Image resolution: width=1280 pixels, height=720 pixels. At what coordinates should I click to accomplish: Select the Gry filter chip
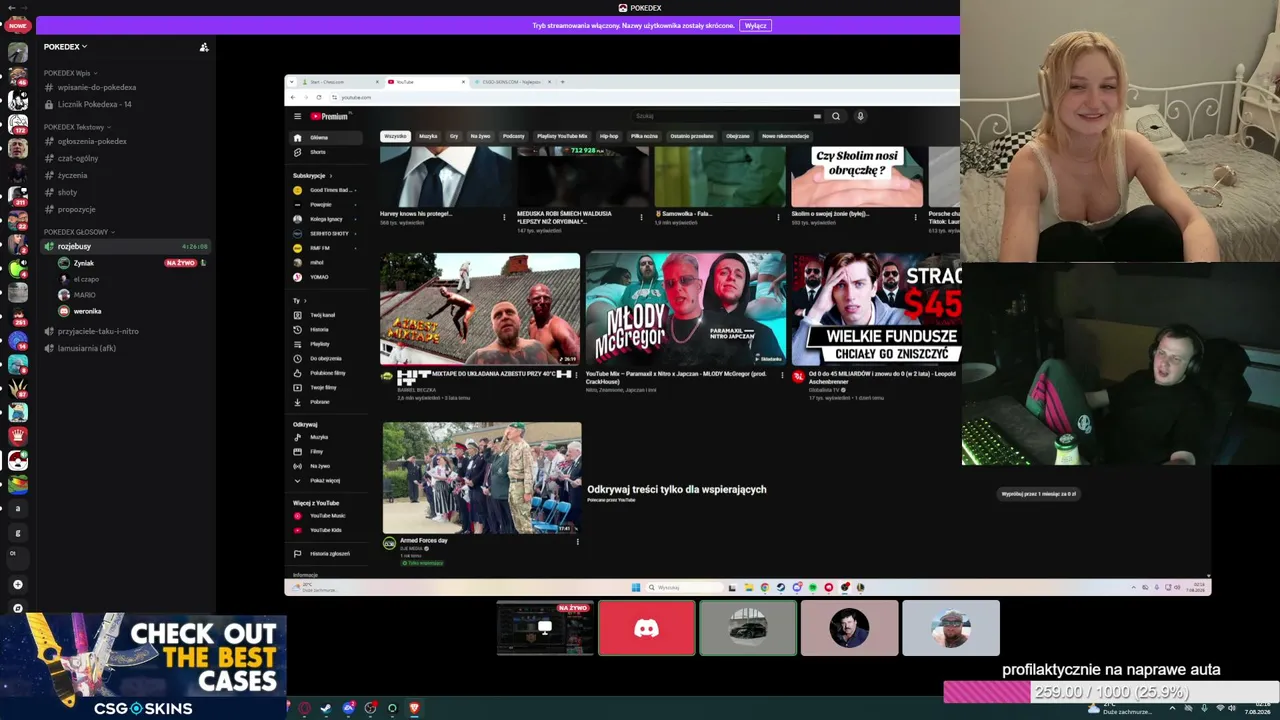(454, 136)
